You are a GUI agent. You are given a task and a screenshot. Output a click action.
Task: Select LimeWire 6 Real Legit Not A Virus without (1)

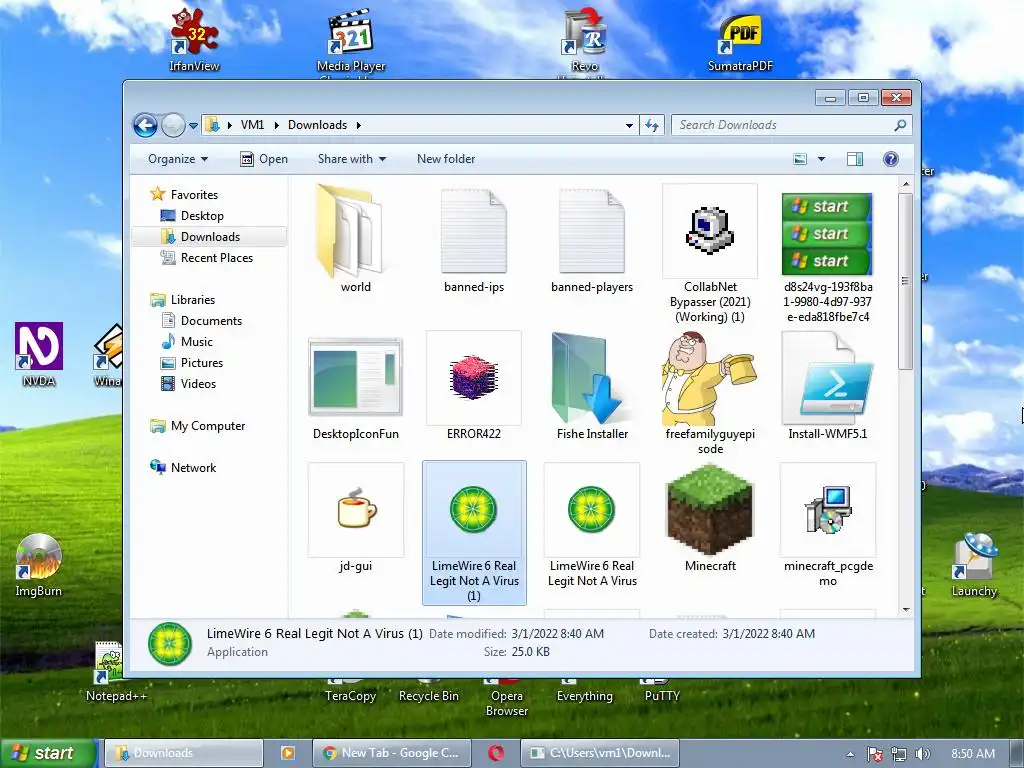tap(592, 525)
